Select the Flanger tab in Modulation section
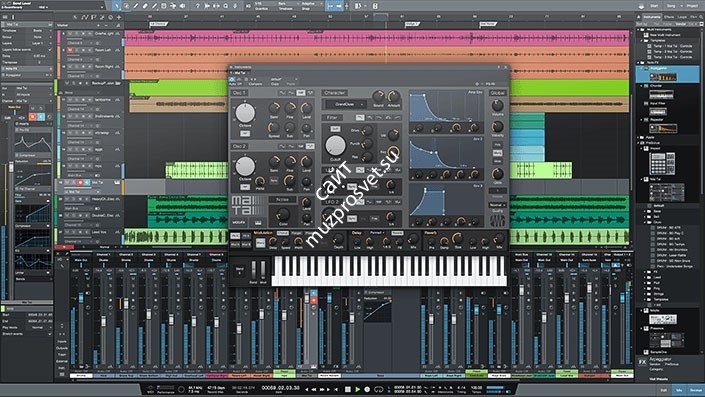The image size is (705, 397). (x=297, y=233)
